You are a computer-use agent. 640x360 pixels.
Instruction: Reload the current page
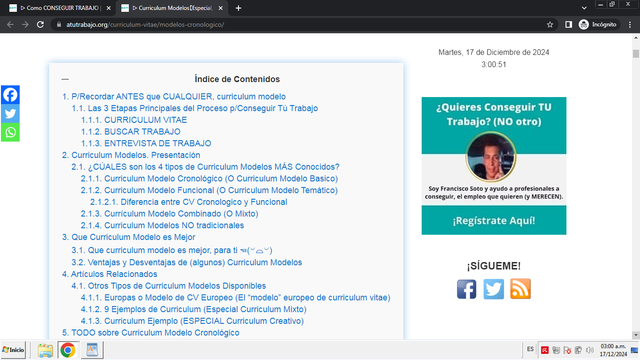point(40,24)
